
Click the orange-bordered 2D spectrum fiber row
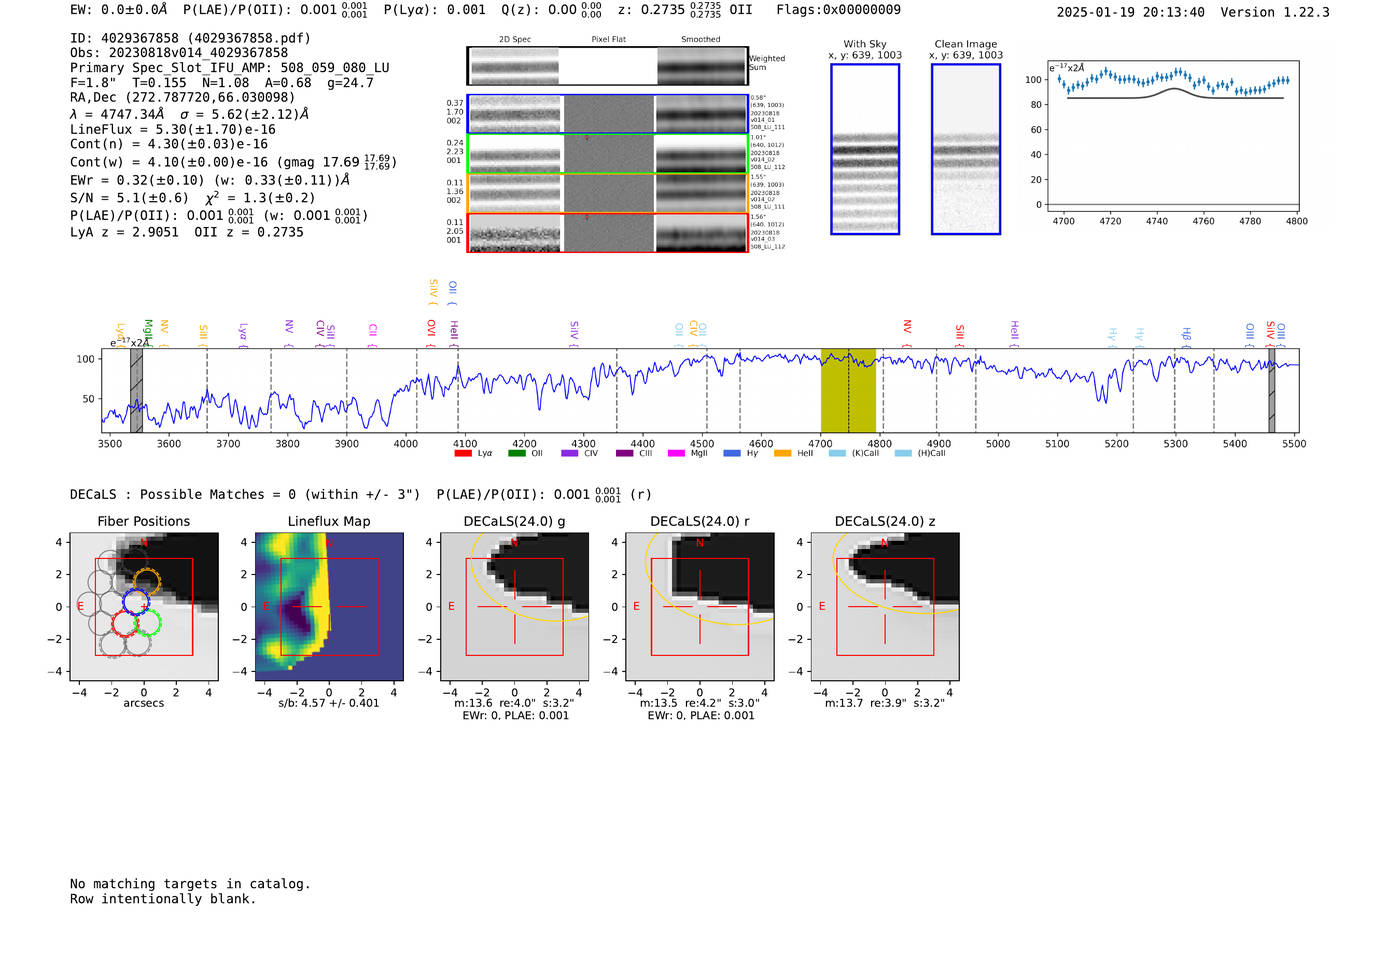(x=608, y=193)
